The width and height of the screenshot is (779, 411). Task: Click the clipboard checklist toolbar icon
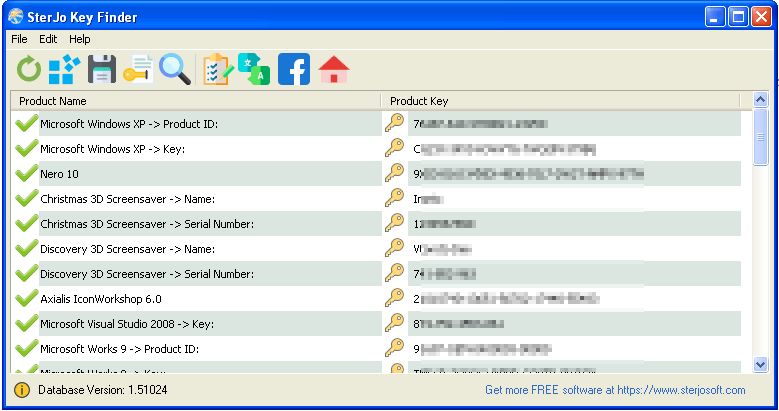coord(217,69)
